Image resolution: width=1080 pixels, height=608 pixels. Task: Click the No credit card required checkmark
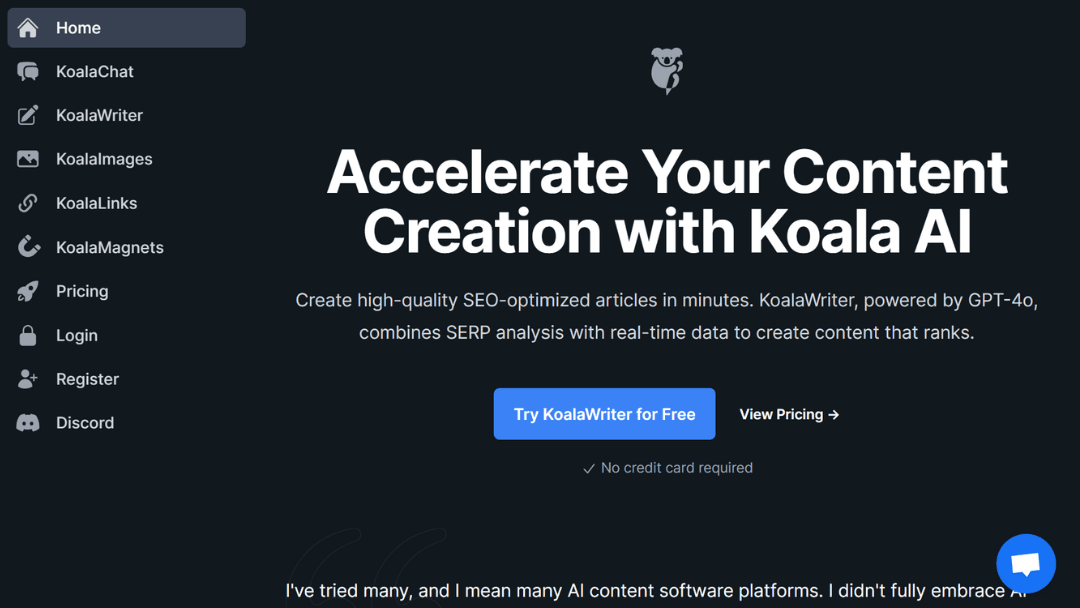point(589,467)
